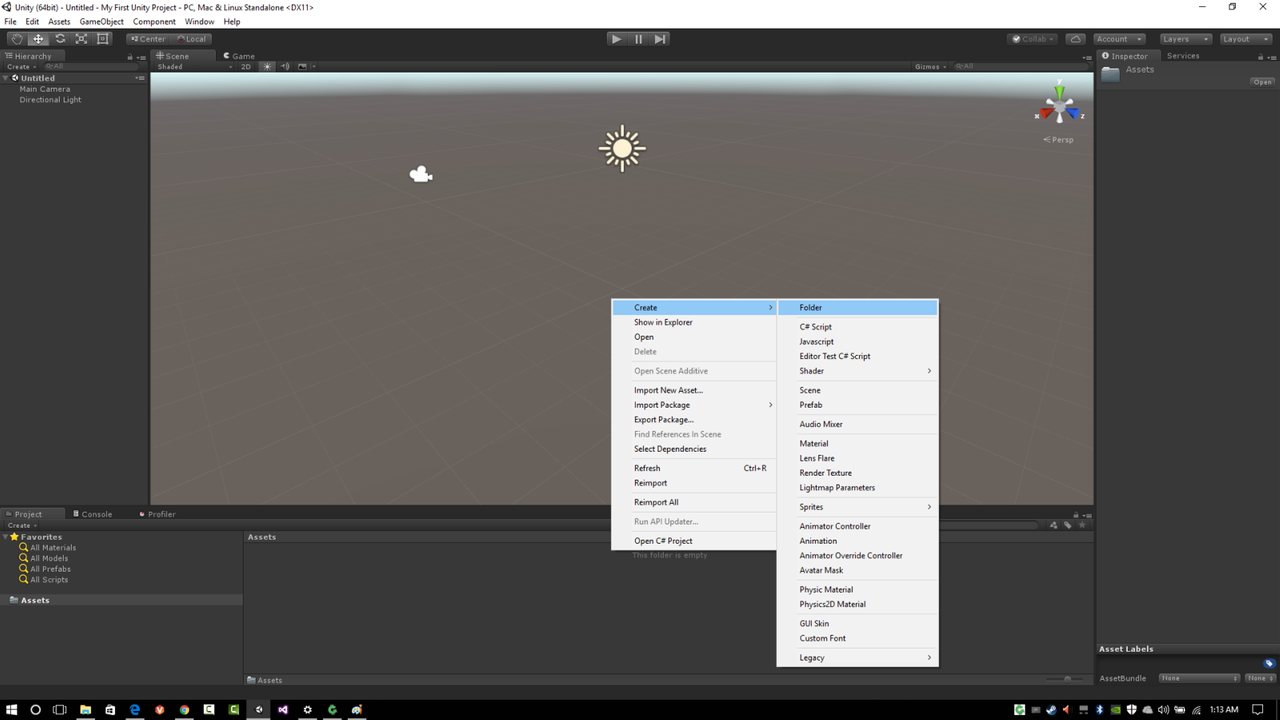Select the Hand tool in the toolbar
This screenshot has height=720, width=1280.
16,39
